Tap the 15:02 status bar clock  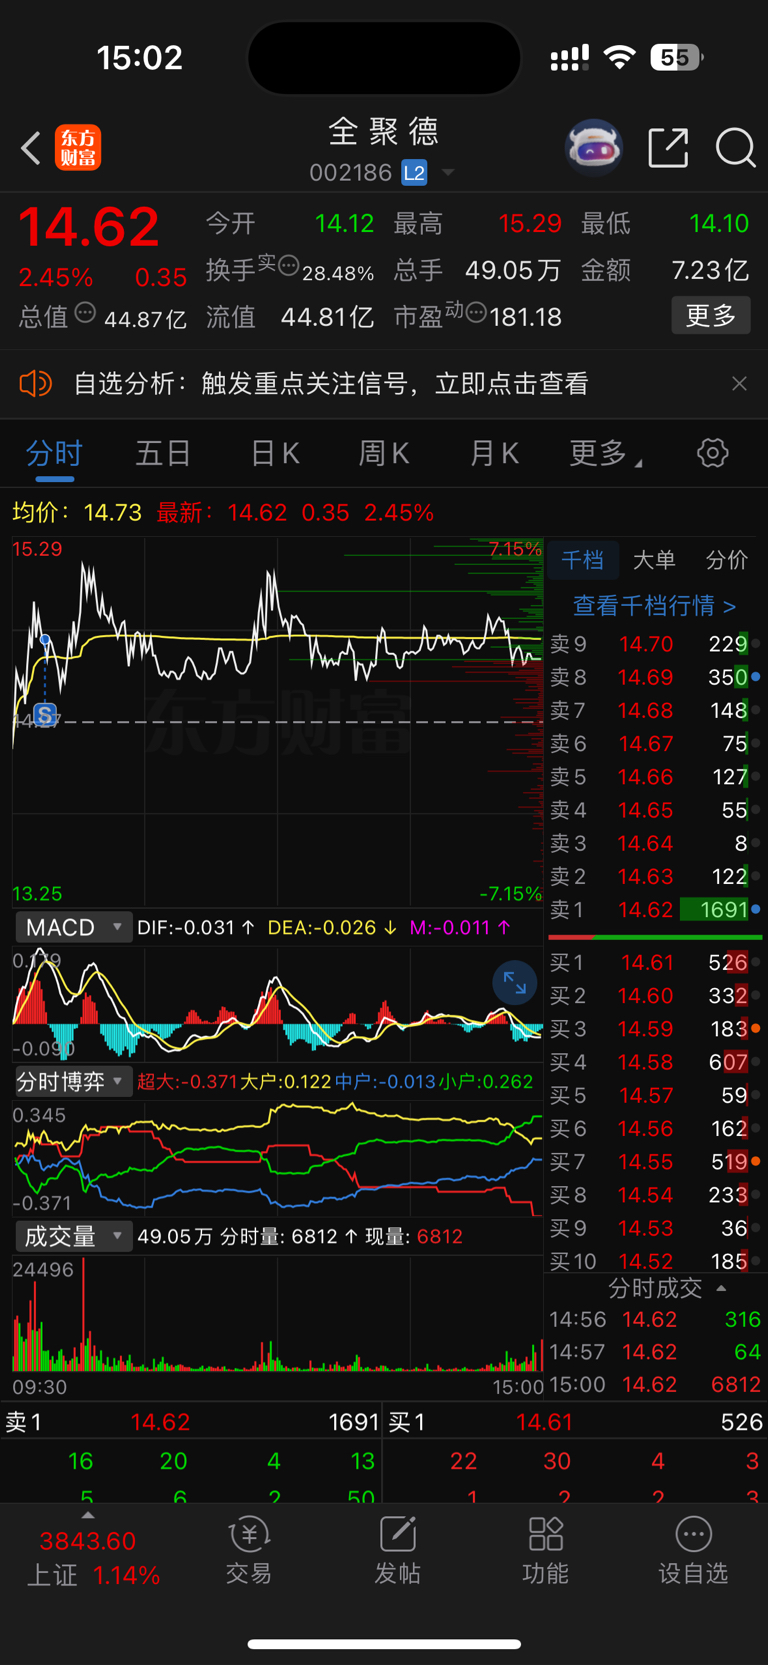140,58
